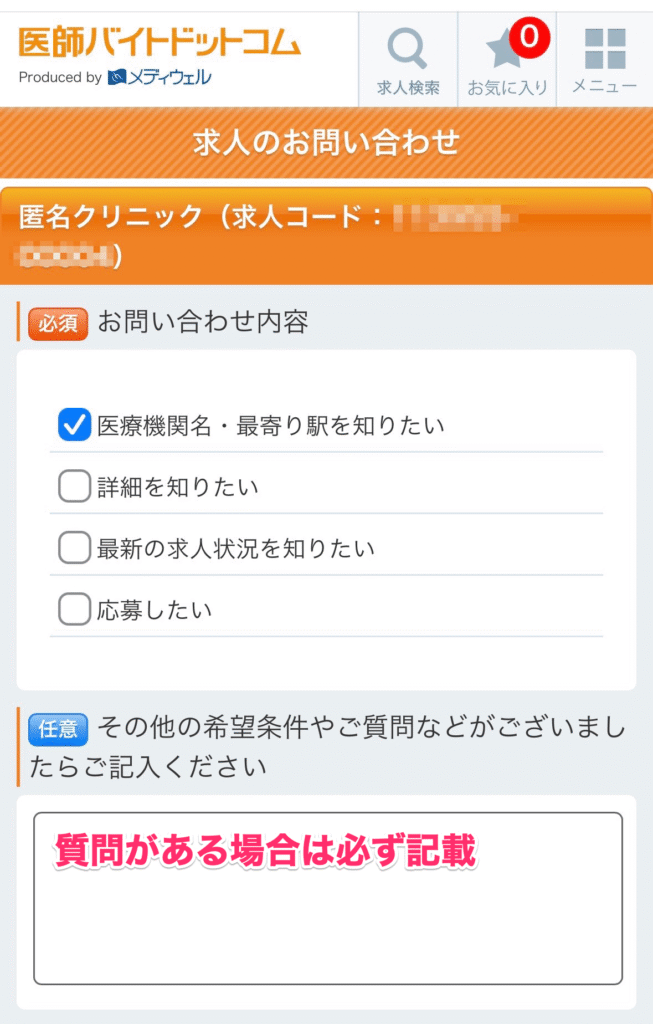
Task: Click the お問い合わせ内容 section heading
Action: click(203, 323)
